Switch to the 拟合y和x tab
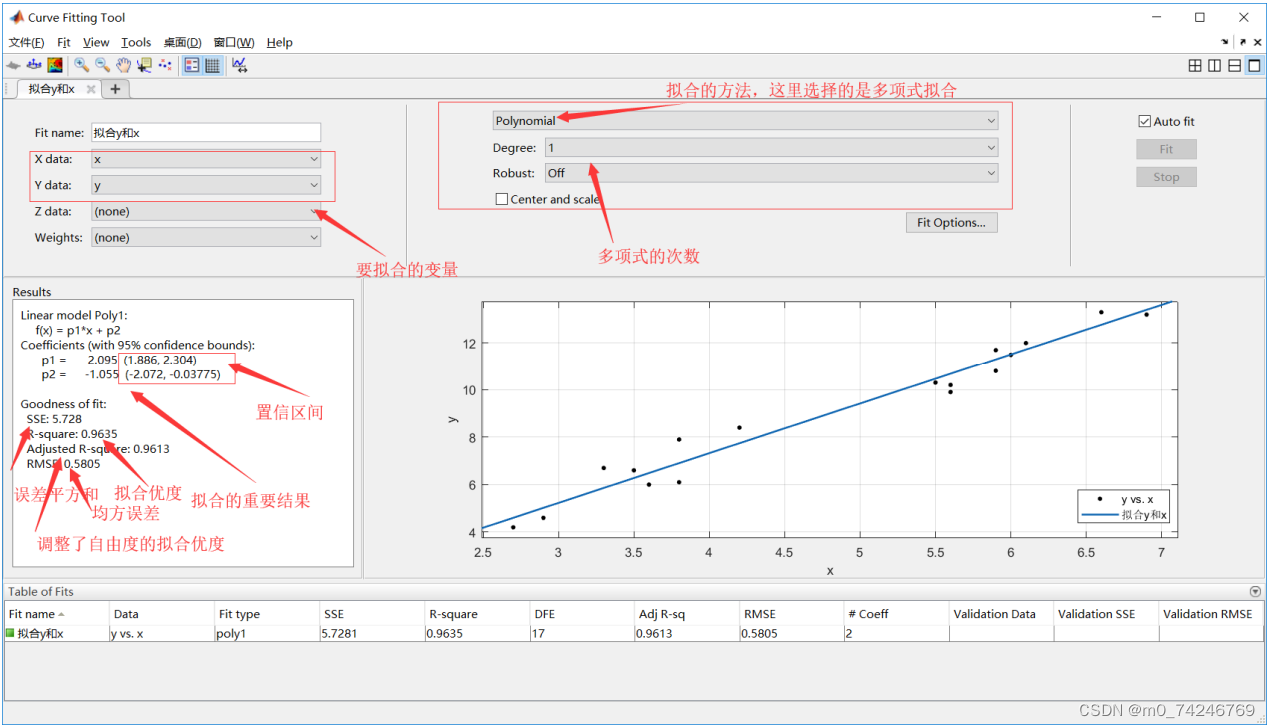 [52, 88]
